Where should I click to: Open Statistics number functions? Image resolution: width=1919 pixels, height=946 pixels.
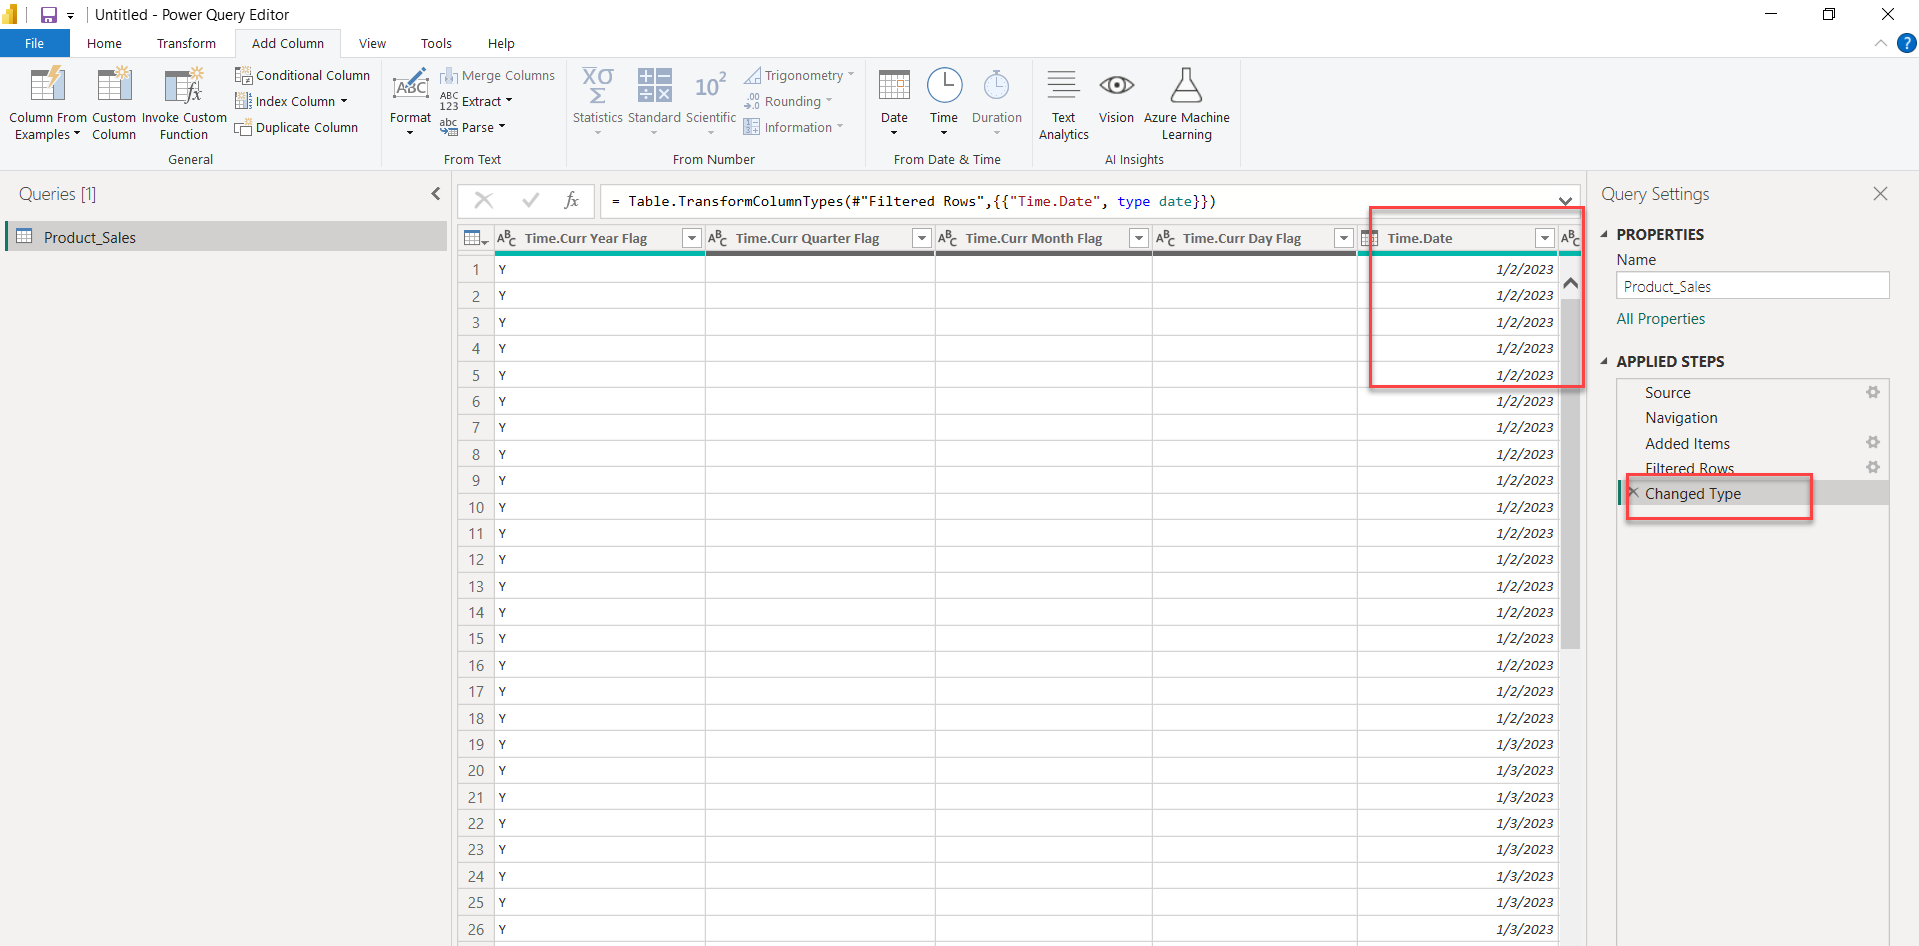(598, 104)
